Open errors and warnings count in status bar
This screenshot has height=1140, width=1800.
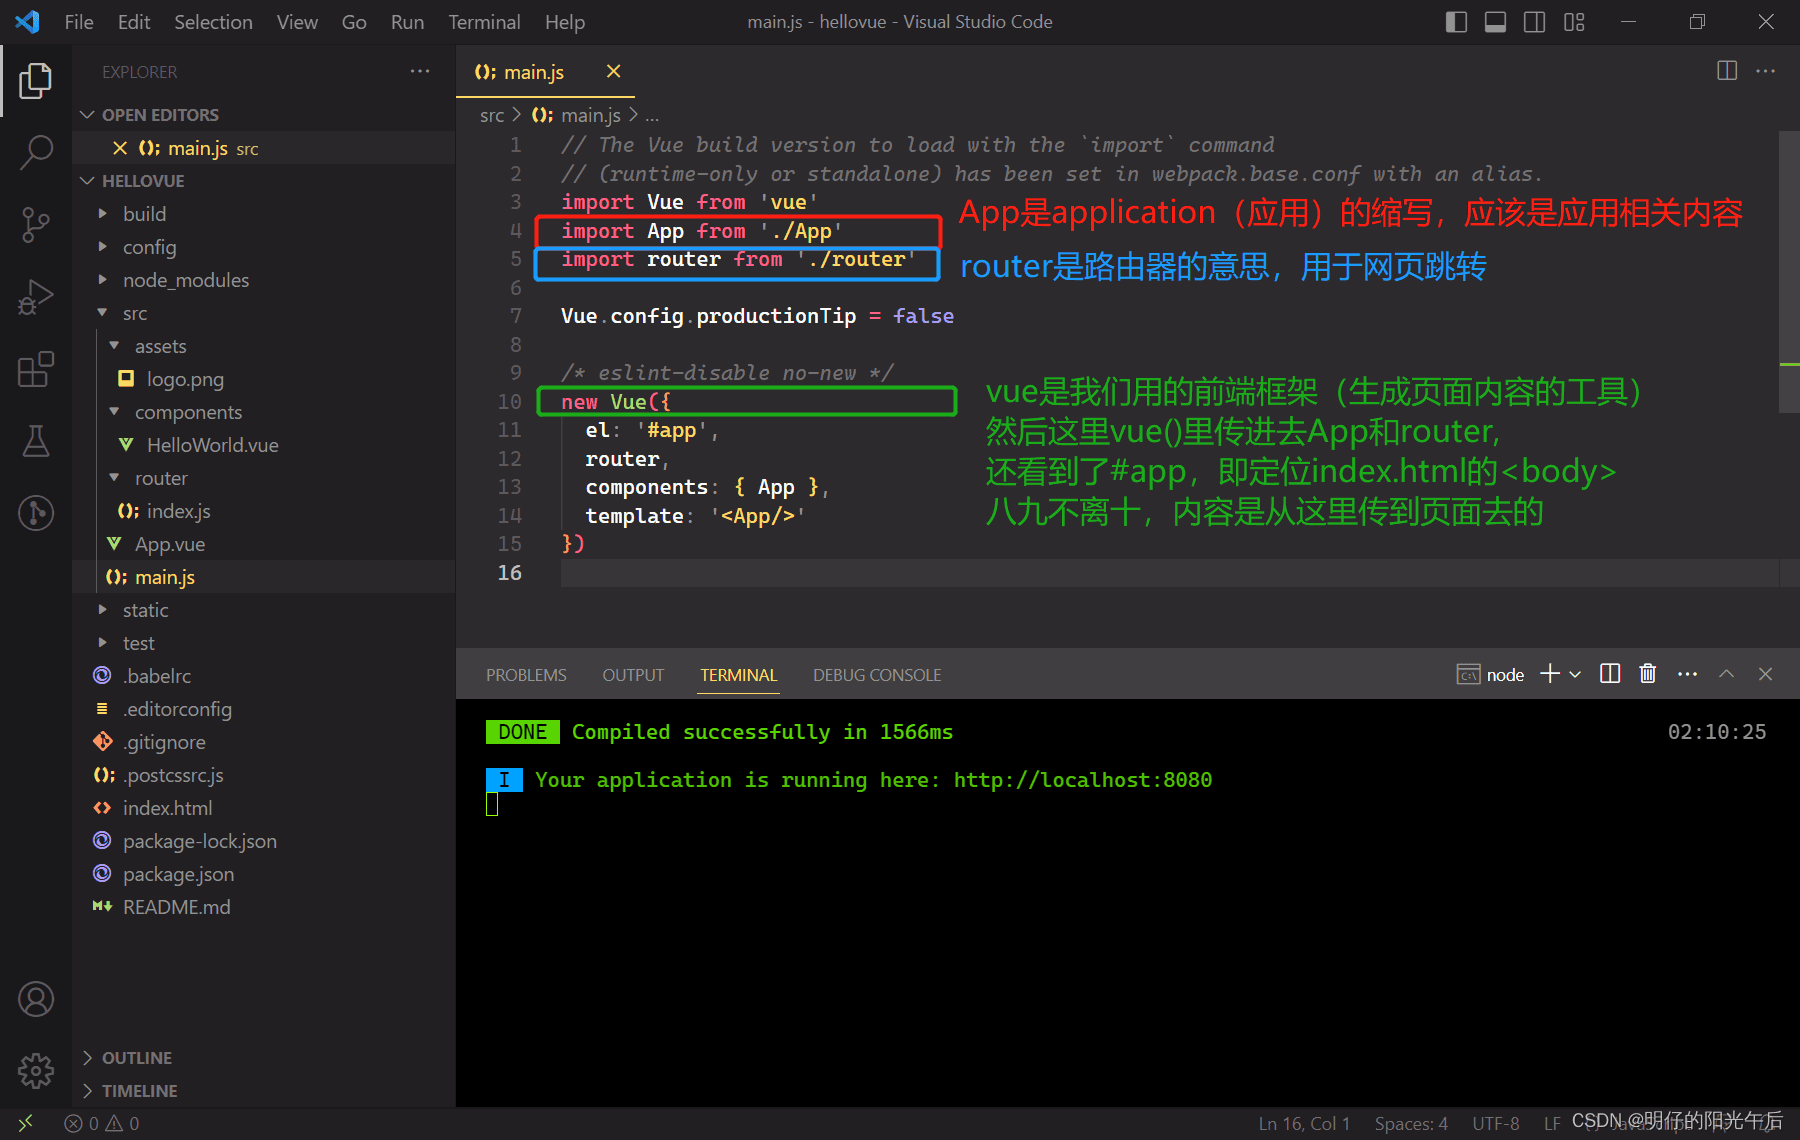102,1123
